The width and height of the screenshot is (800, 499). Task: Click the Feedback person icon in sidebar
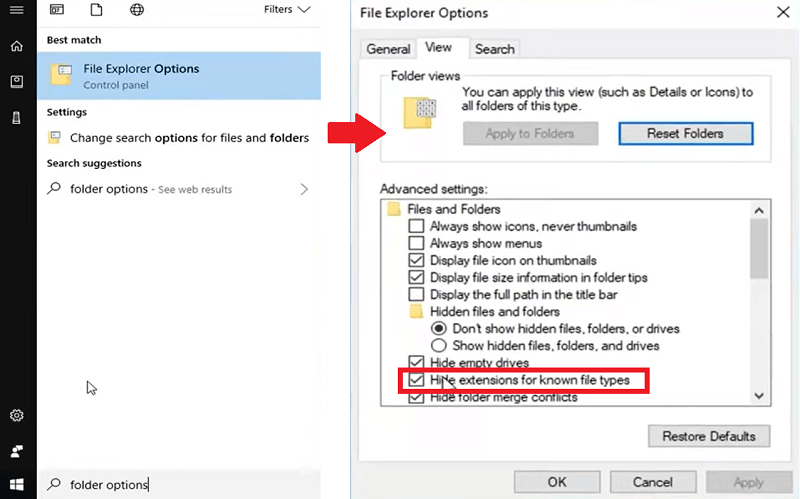click(16, 450)
